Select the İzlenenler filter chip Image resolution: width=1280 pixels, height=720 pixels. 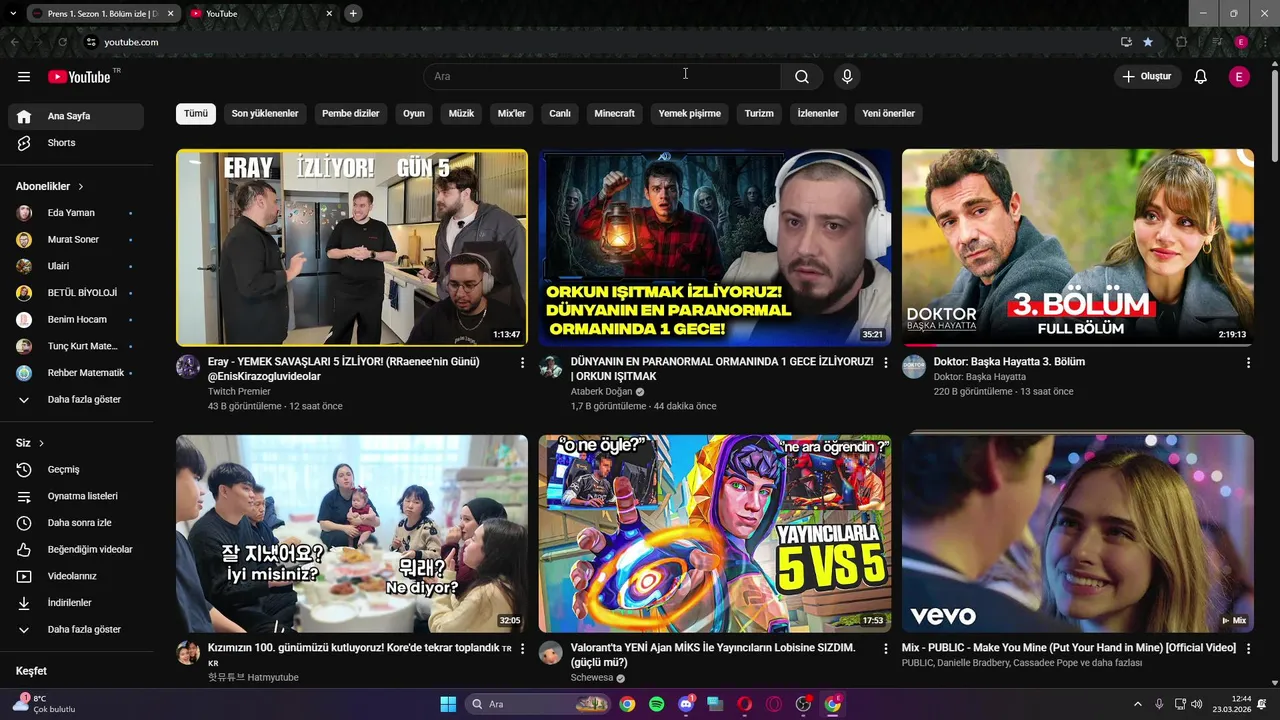[818, 113]
